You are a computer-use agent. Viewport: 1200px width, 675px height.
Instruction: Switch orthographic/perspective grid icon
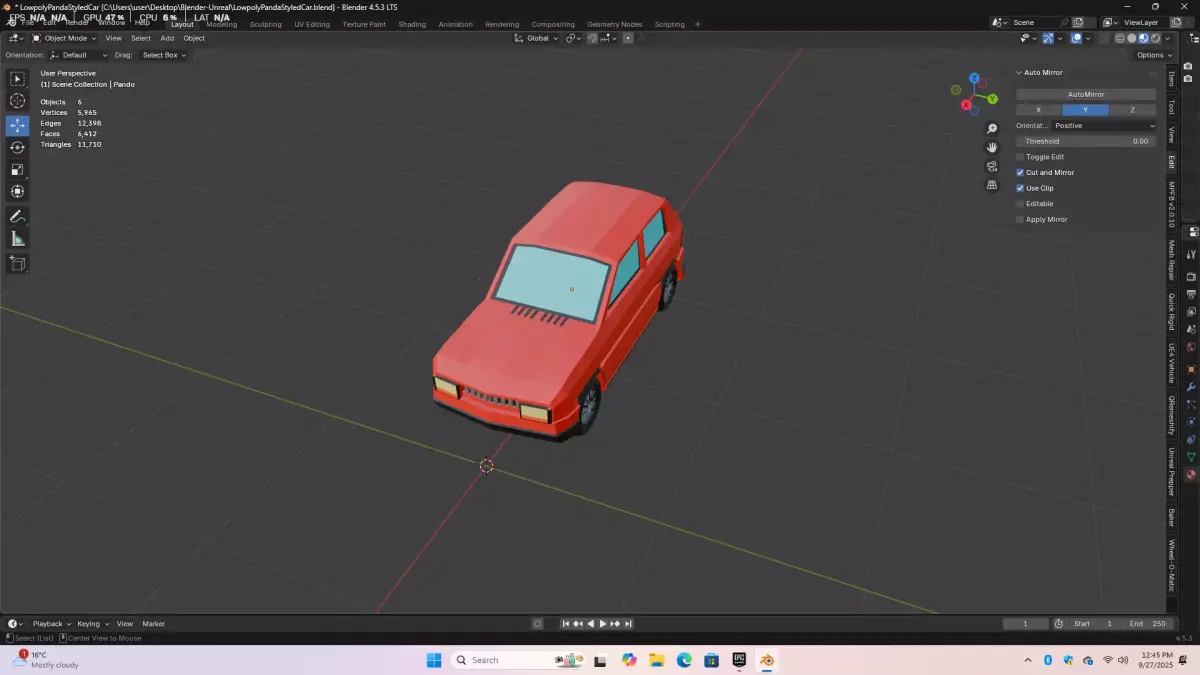coord(992,185)
